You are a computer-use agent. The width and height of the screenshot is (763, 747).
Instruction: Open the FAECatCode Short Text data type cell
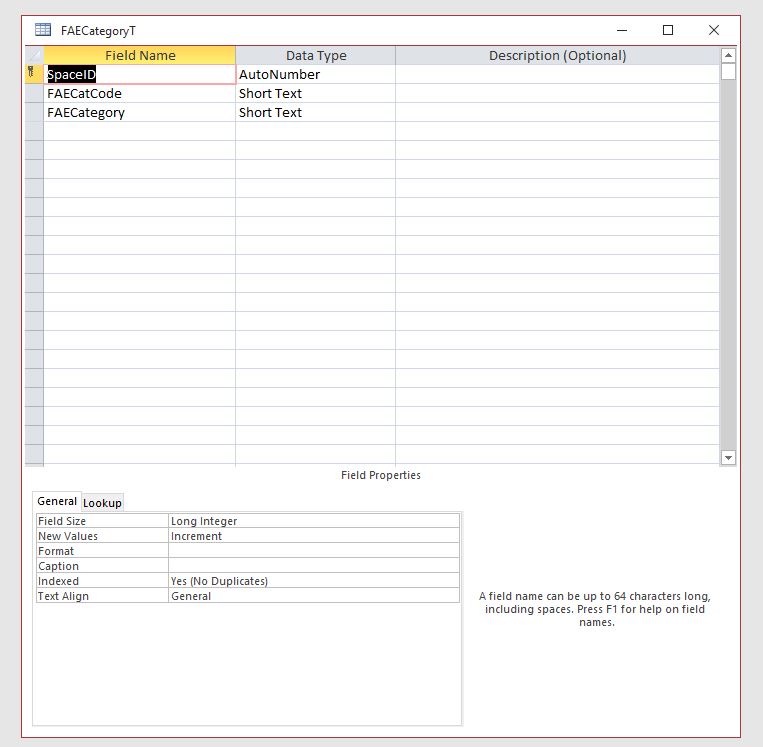[315, 93]
